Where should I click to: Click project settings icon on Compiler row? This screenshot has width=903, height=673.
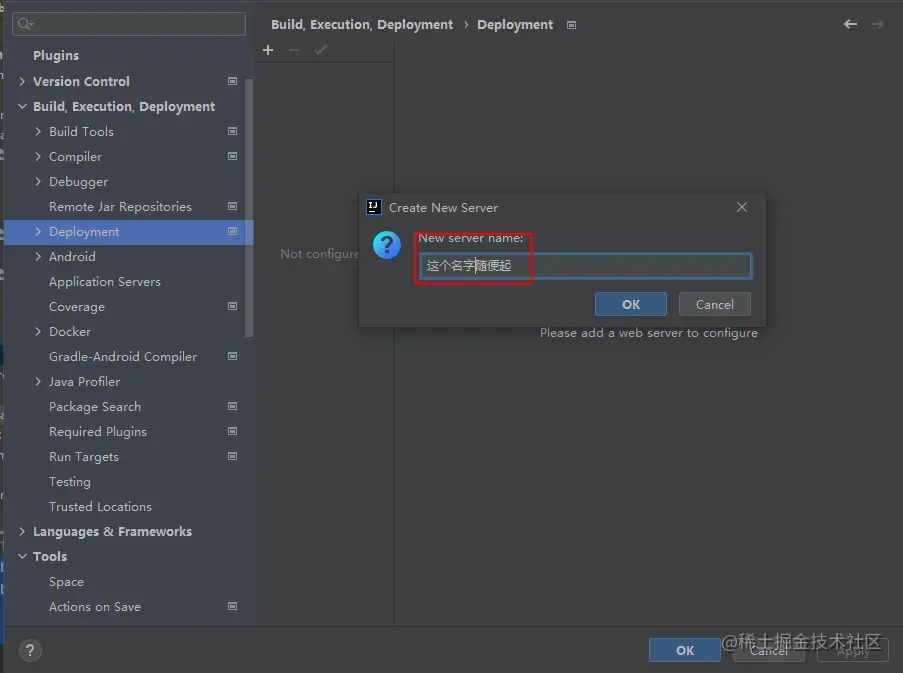click(x=233, y=156)
